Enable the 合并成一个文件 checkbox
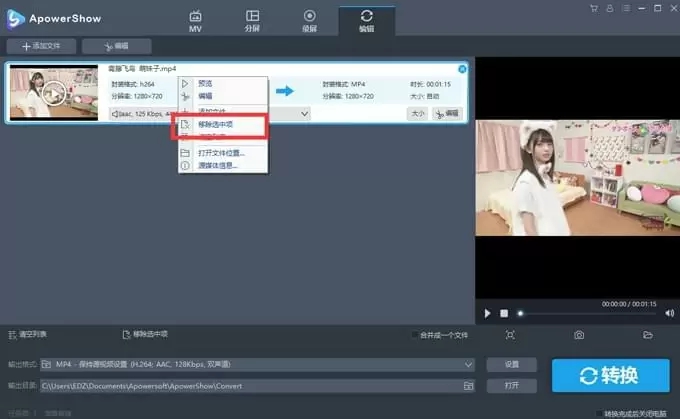Image resolution: width=680 pixels, height=419 pixels. pos(416,335)
